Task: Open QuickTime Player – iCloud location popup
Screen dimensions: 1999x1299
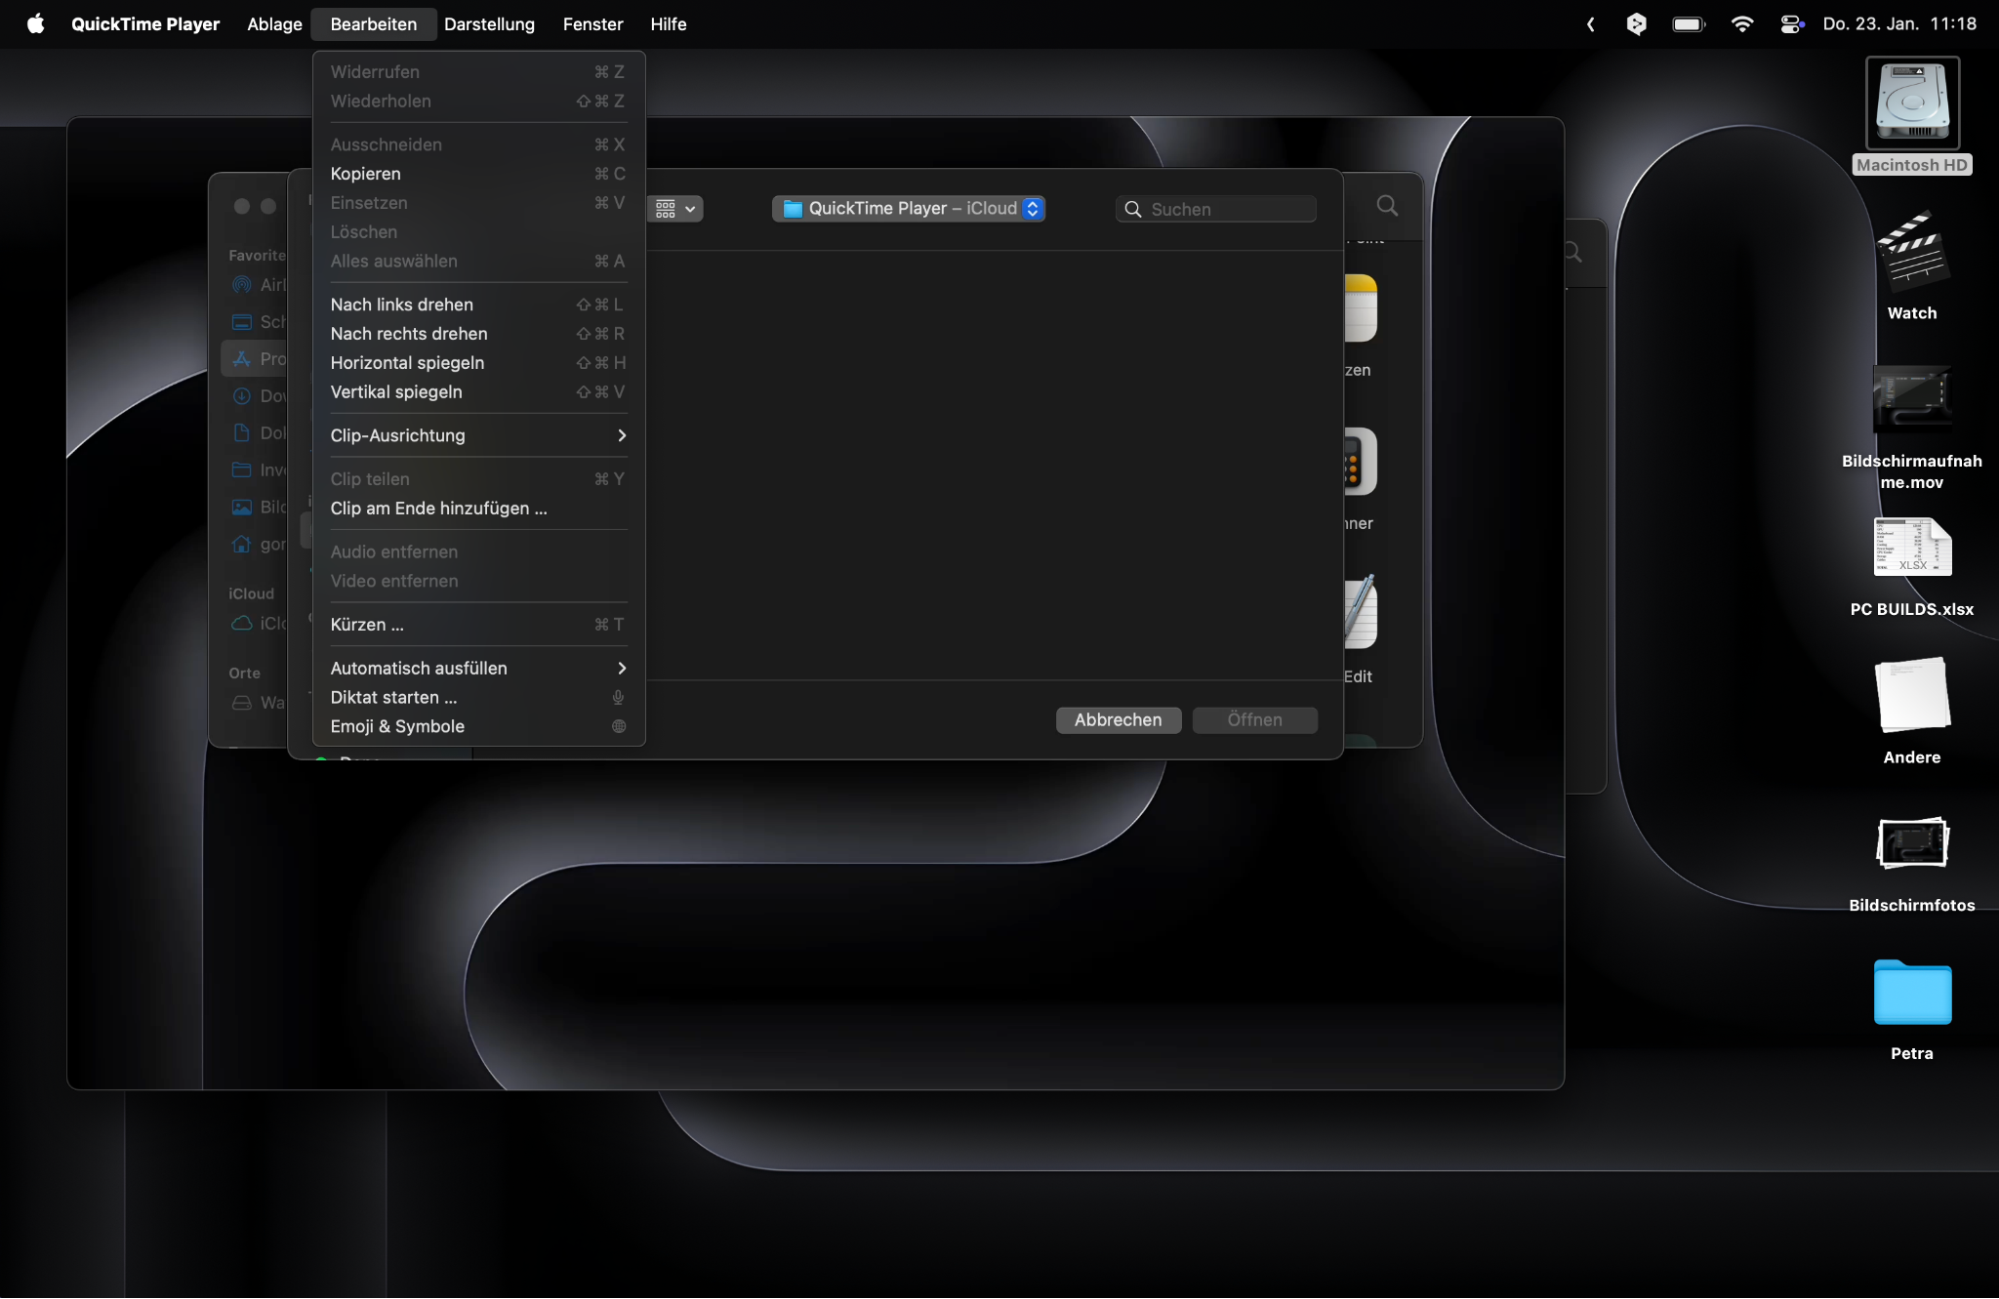Action: [909, 209]
